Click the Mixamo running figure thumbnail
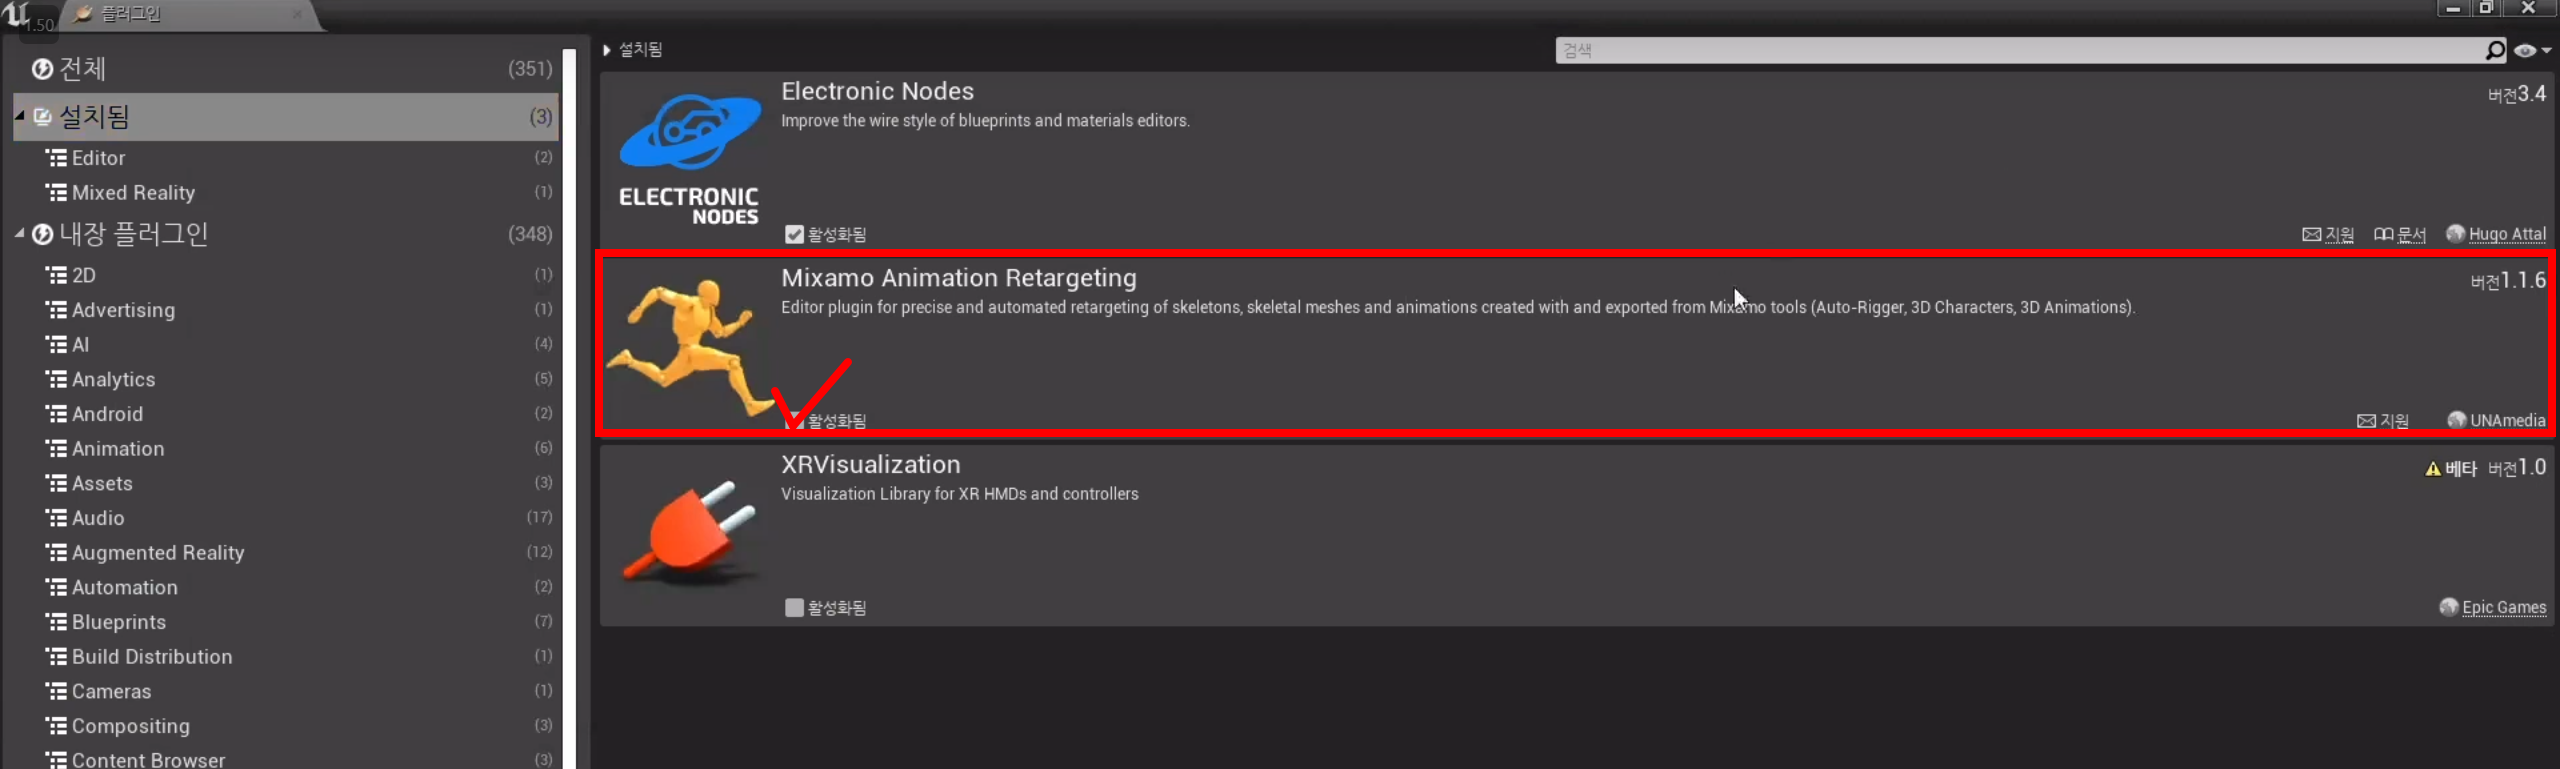 coord(688,346)
